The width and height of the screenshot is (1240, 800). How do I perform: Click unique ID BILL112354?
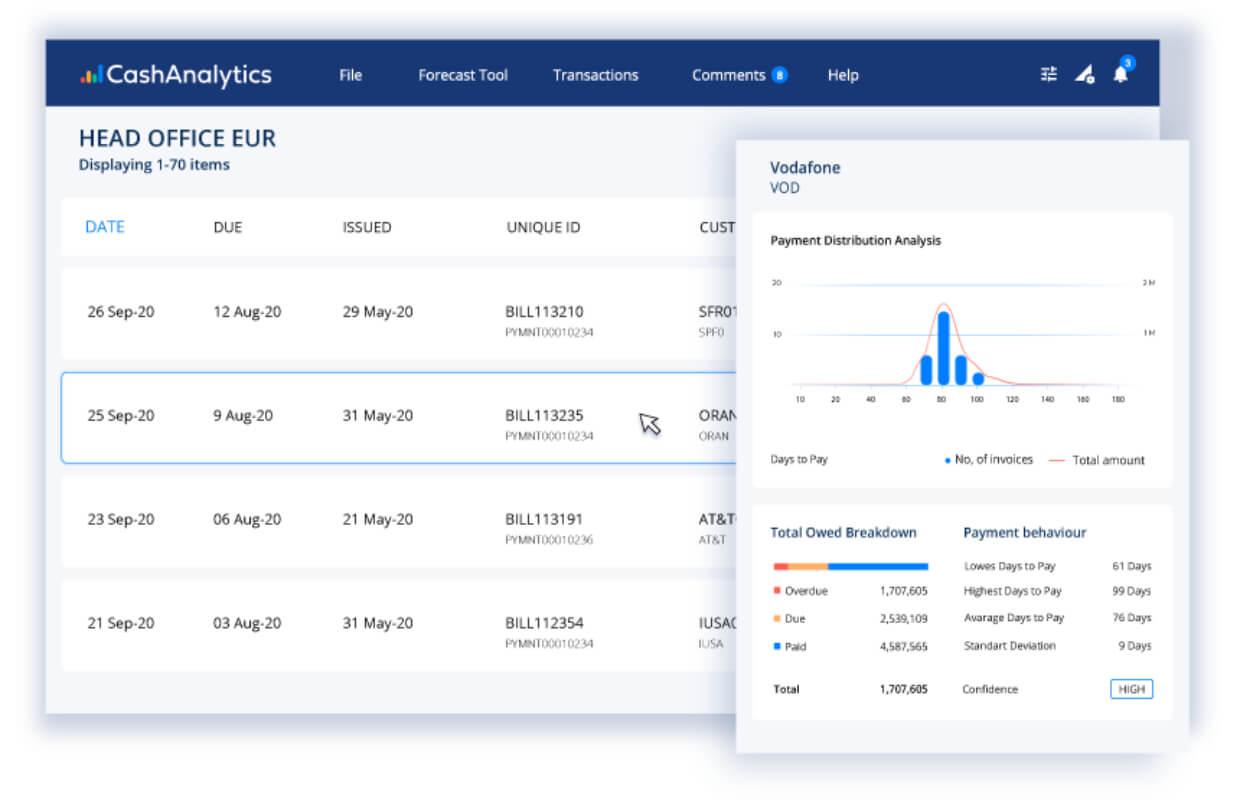[x=544, y=623]
